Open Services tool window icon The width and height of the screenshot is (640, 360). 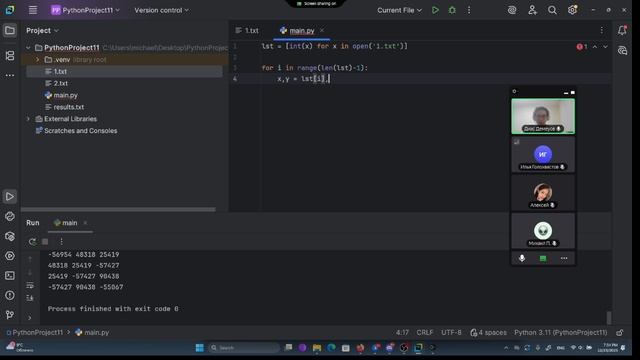(x=10, y=256)
